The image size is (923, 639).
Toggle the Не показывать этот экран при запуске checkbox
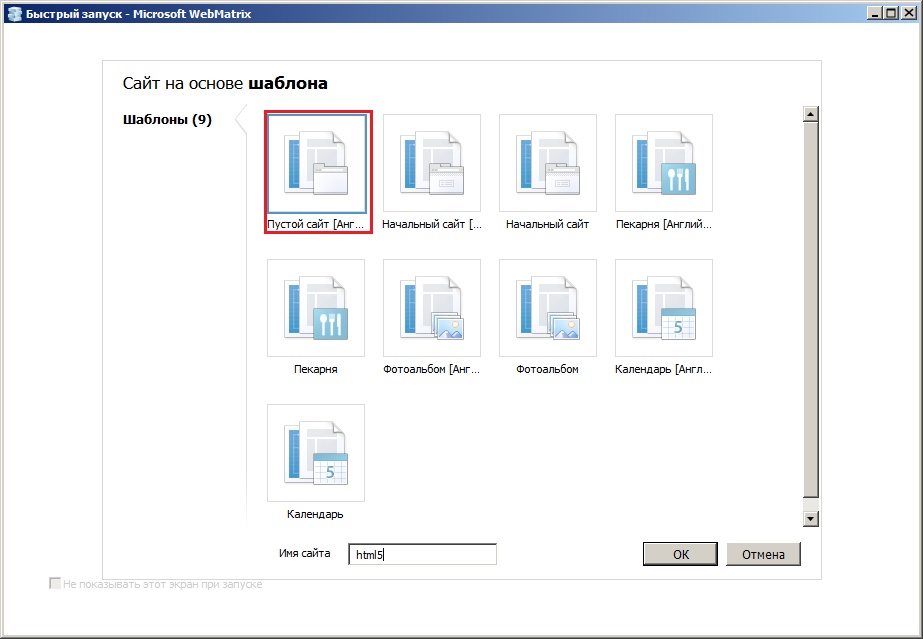click(55, 584)
